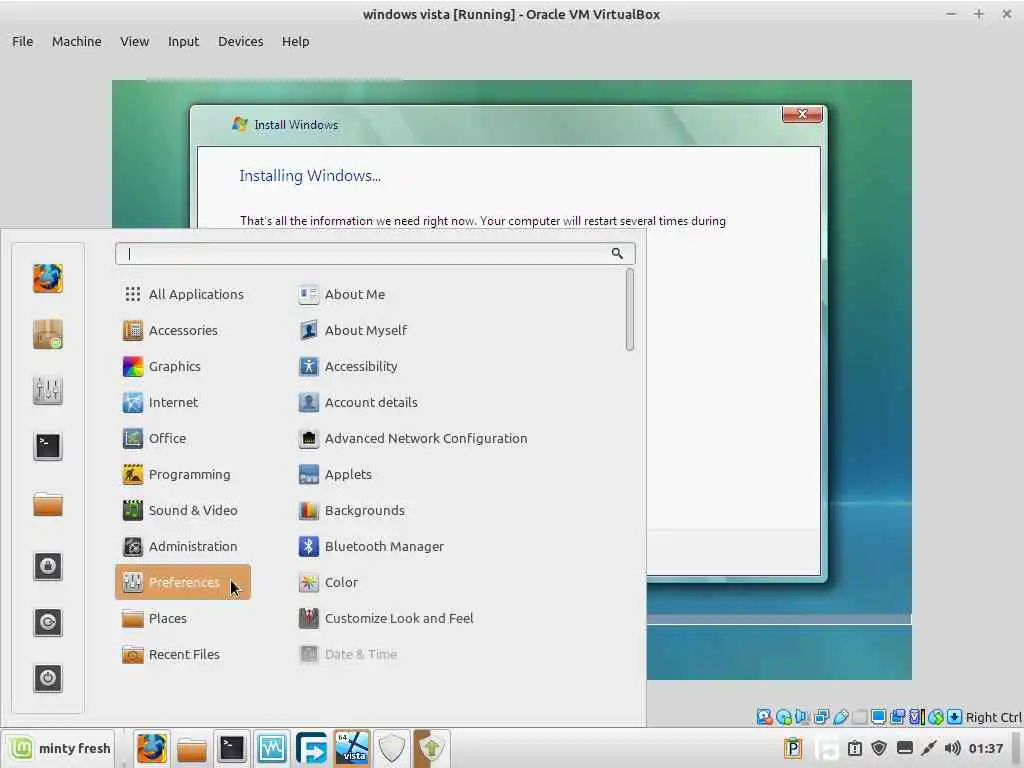The image size is (1024, 768).
Task: Select the Administration category
Action: point(183,546)
